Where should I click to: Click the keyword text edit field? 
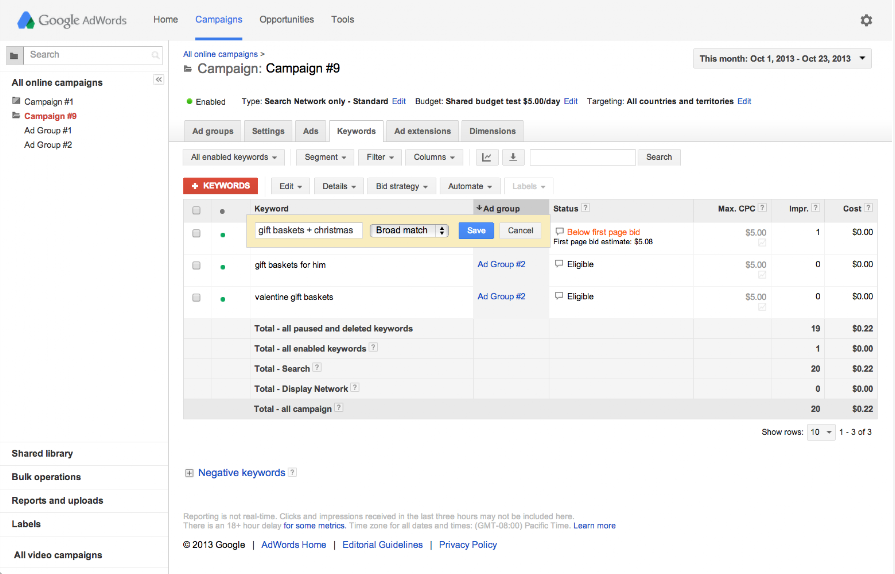tap(308, 230)
